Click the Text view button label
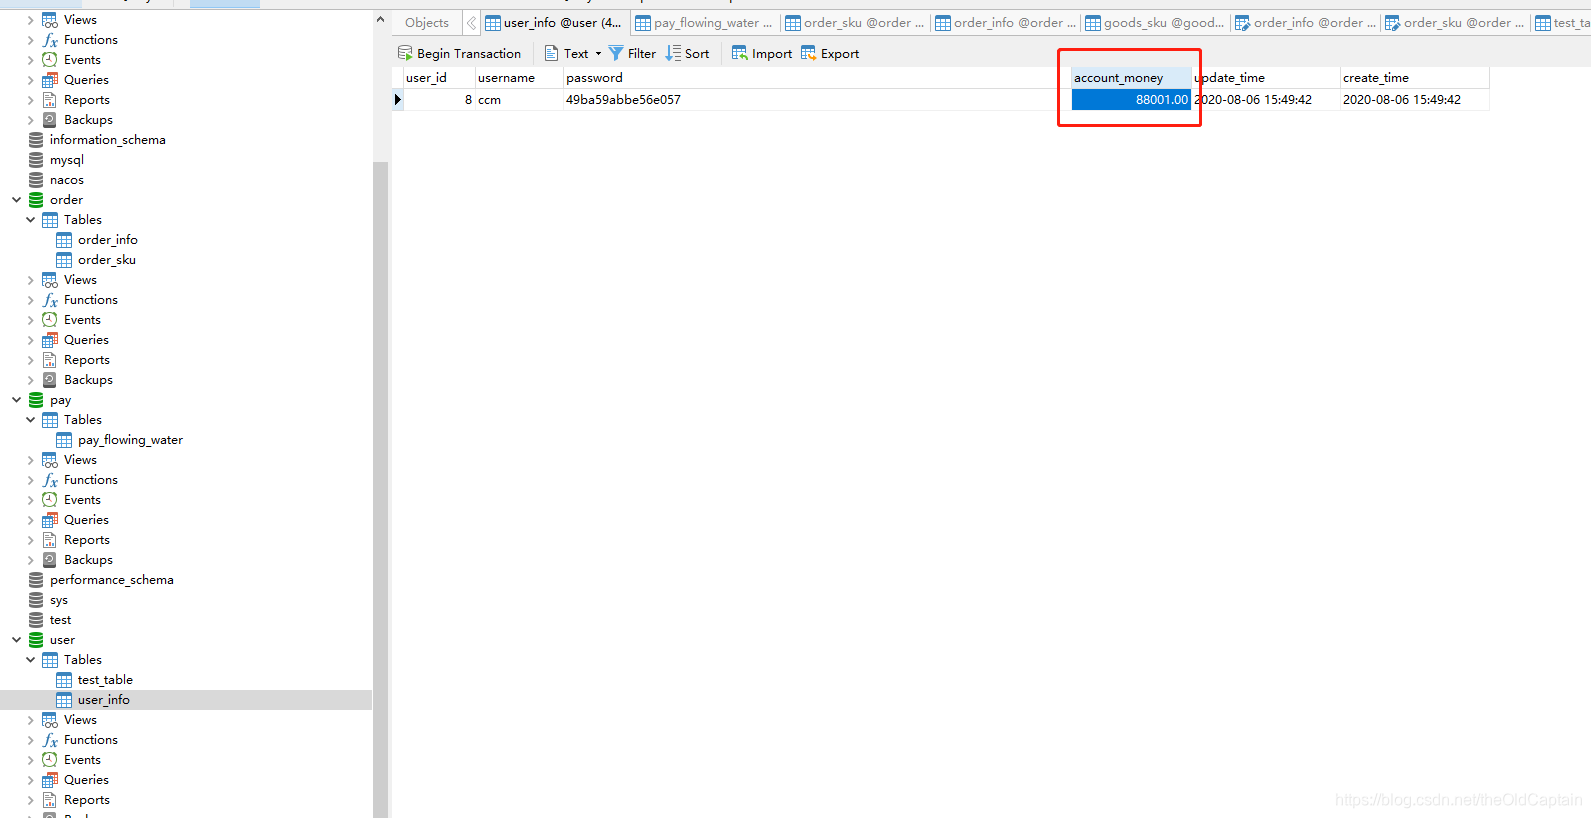1591x818 pixels. pos(576,54)
